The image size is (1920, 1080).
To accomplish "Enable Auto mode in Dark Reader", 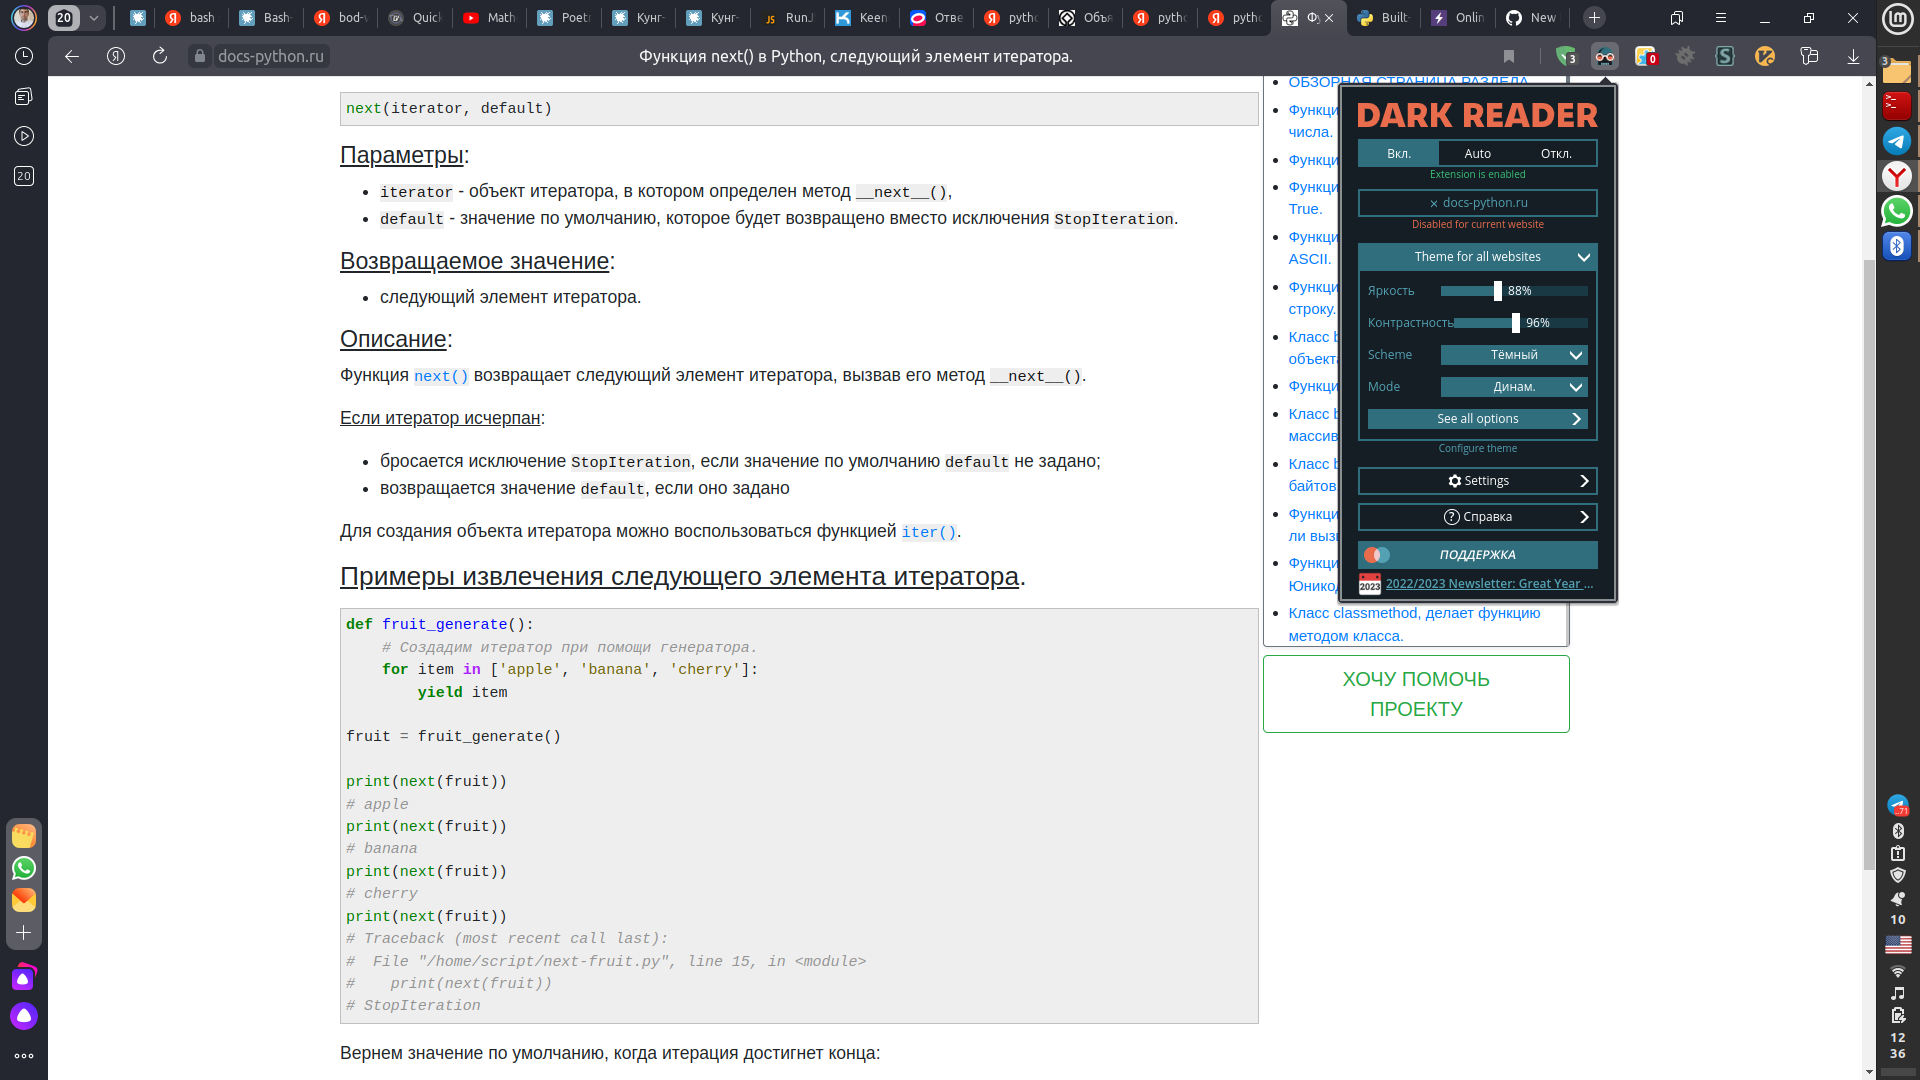I will pos(1477,153).
